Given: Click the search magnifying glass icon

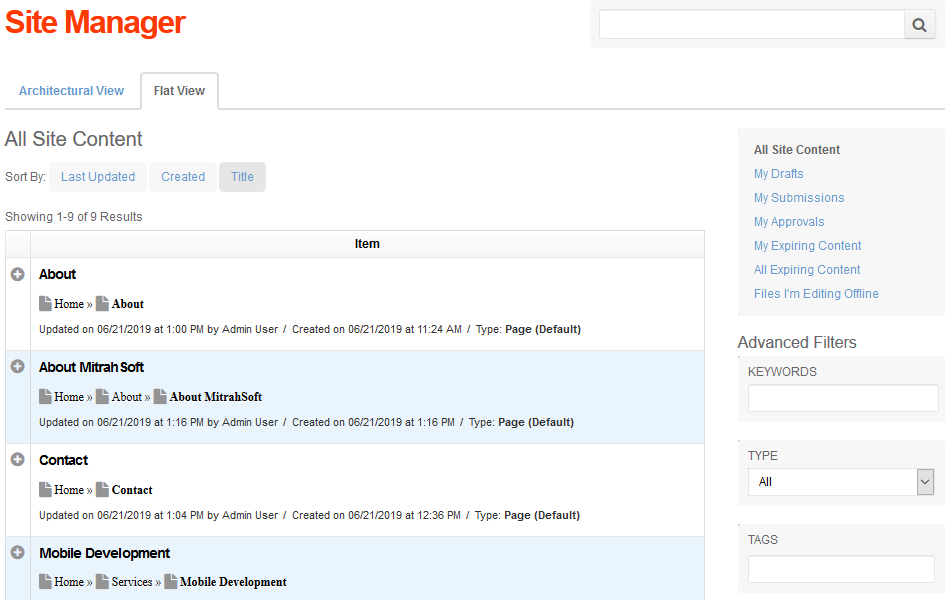Looking at the screenshot, I should point(919,25).
